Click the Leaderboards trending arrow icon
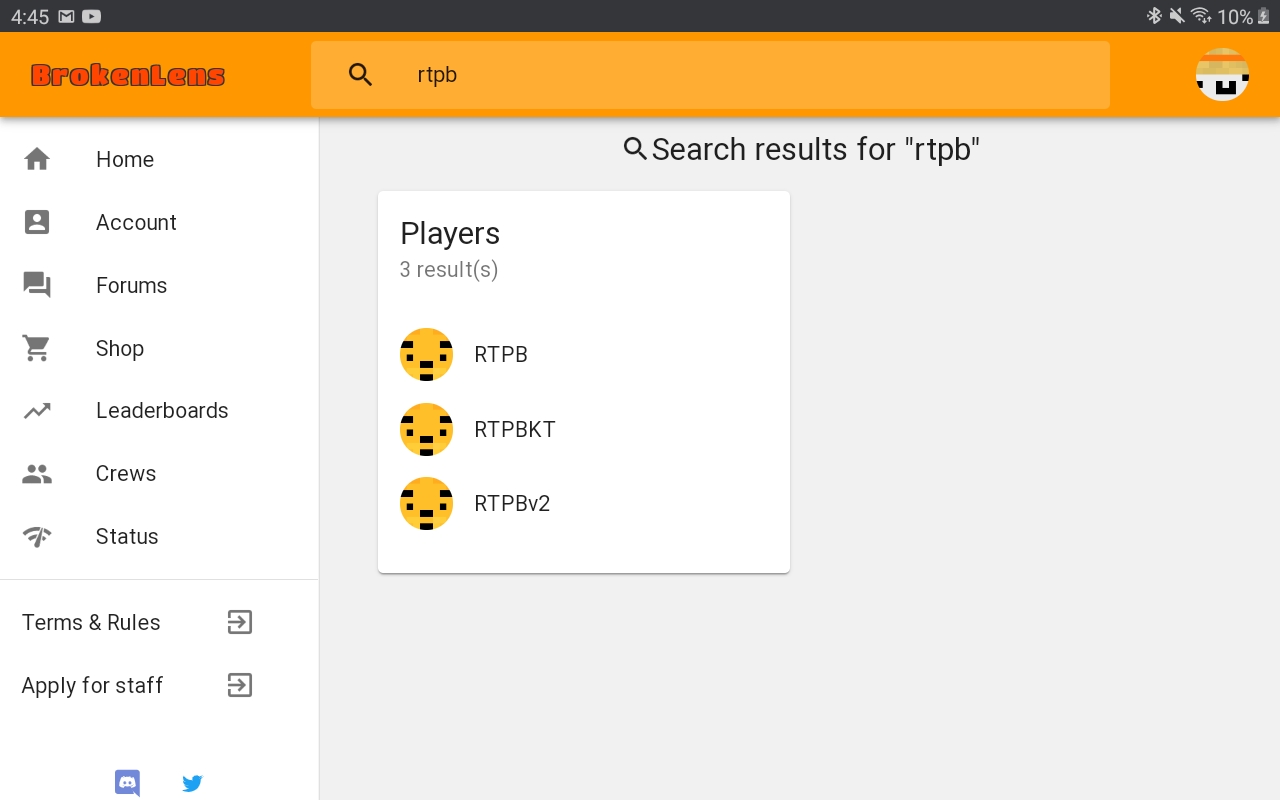This screenshot has height=800, width=1280. (37, 410)
